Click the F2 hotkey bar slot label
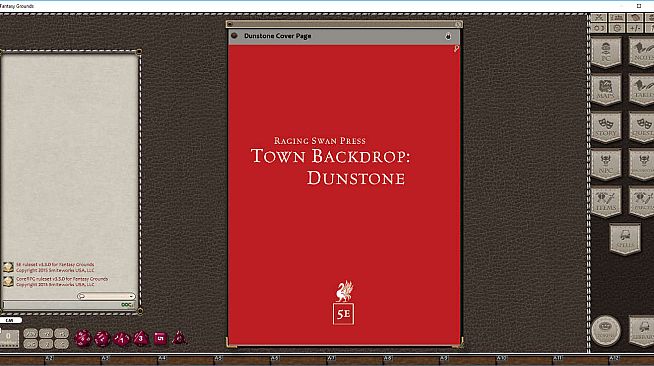 click(x=49, y=358)
